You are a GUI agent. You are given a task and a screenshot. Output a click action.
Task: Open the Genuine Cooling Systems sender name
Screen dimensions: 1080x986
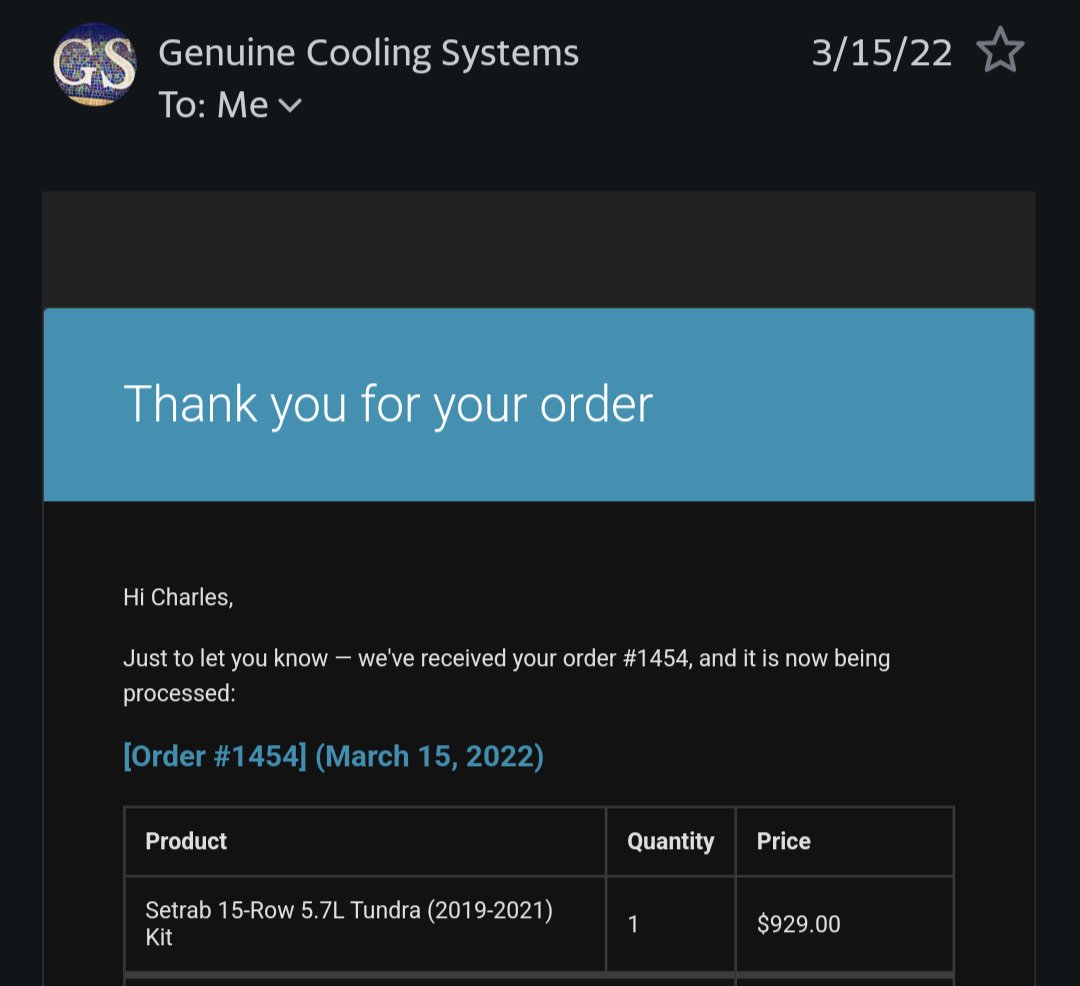(x=368, y=52)
